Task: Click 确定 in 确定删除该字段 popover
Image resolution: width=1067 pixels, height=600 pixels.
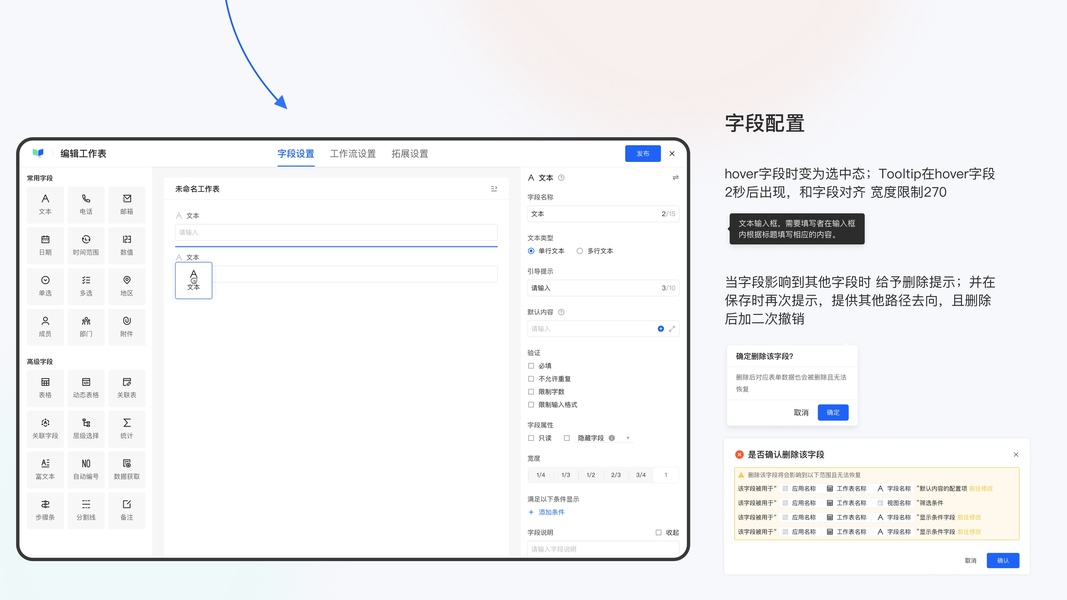Action: (833, 412)
